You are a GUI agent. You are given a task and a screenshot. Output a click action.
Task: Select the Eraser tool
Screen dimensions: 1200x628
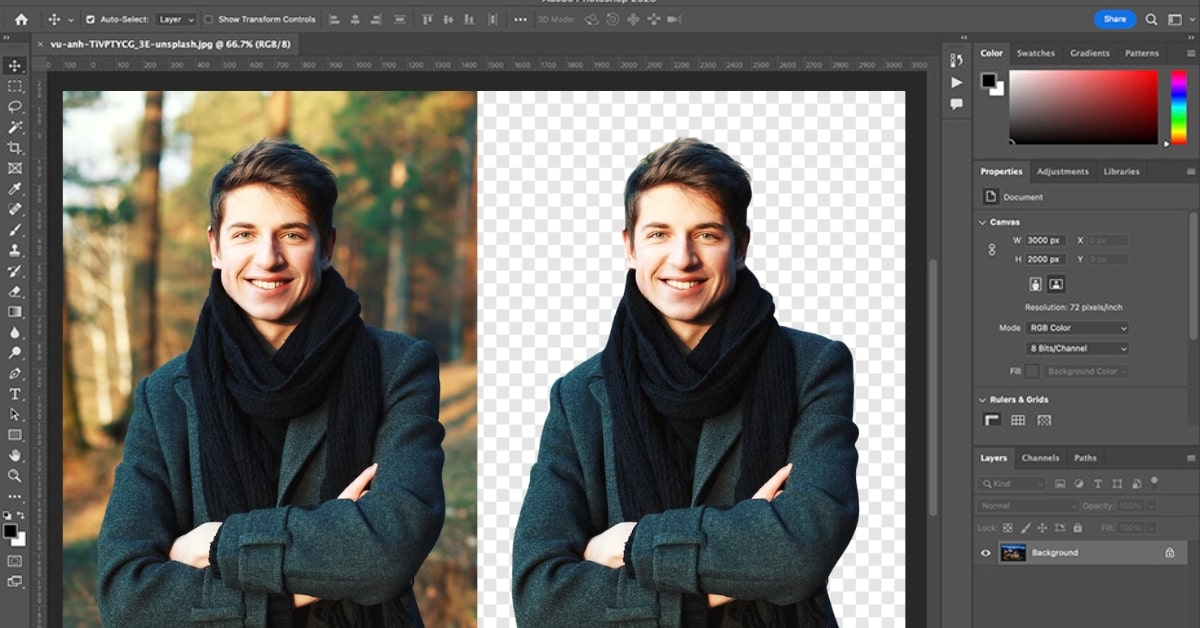click(15, 292)
